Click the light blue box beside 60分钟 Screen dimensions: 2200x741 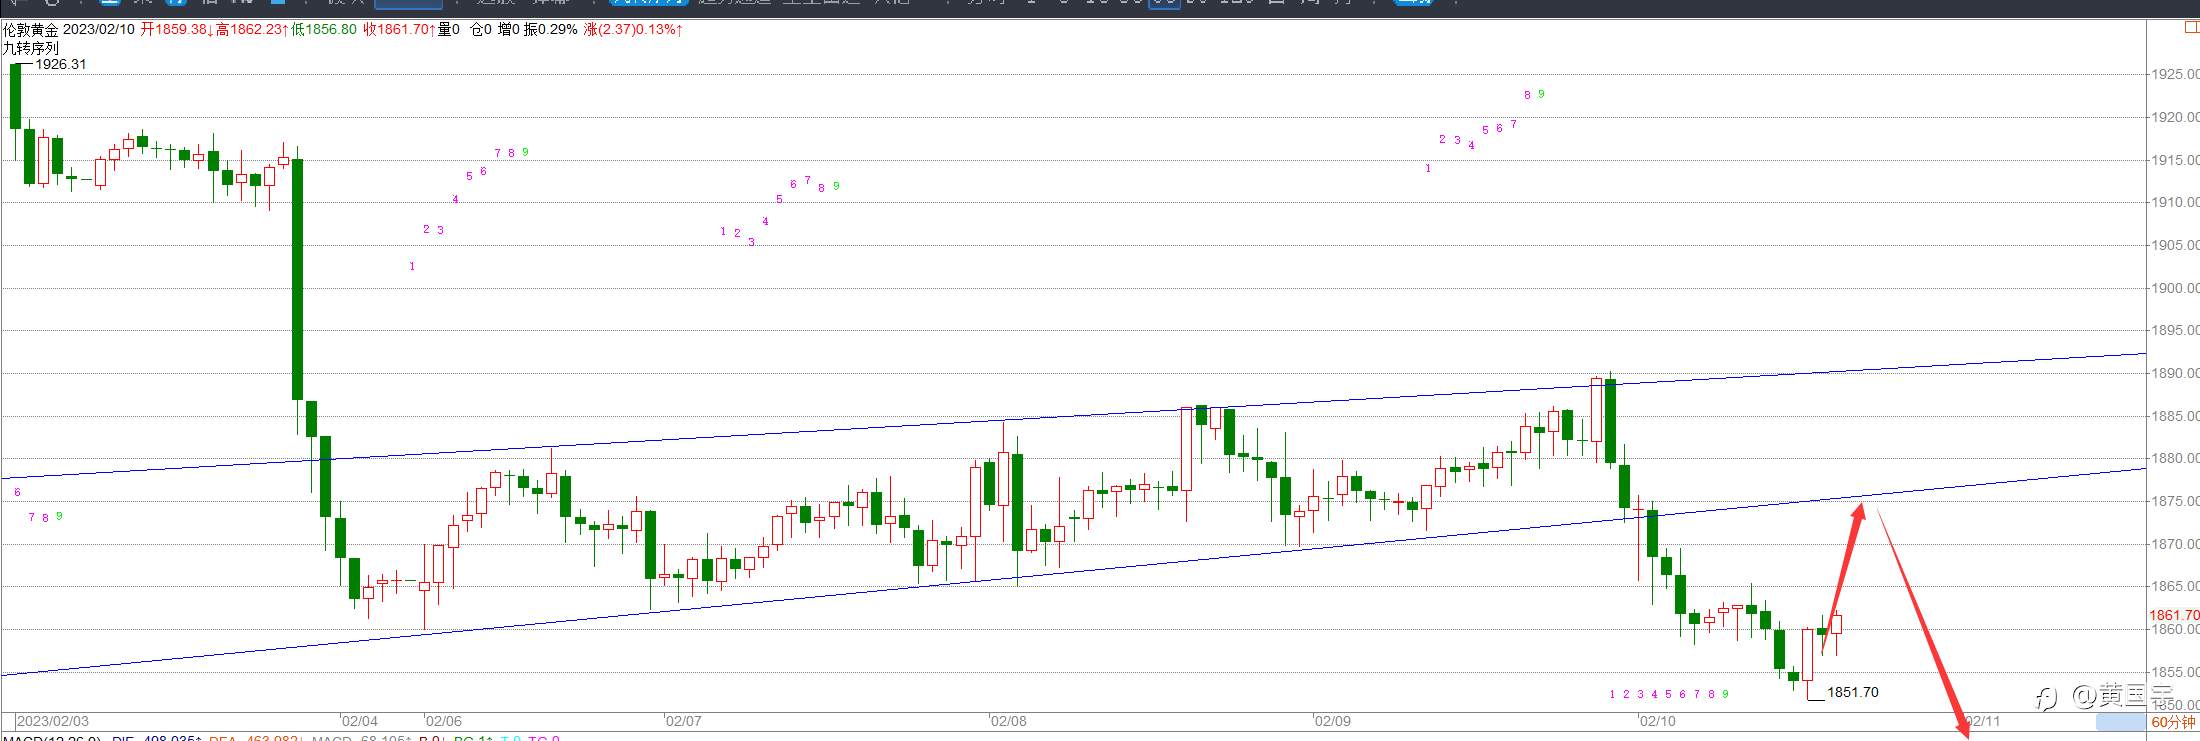coord(2120,721)
